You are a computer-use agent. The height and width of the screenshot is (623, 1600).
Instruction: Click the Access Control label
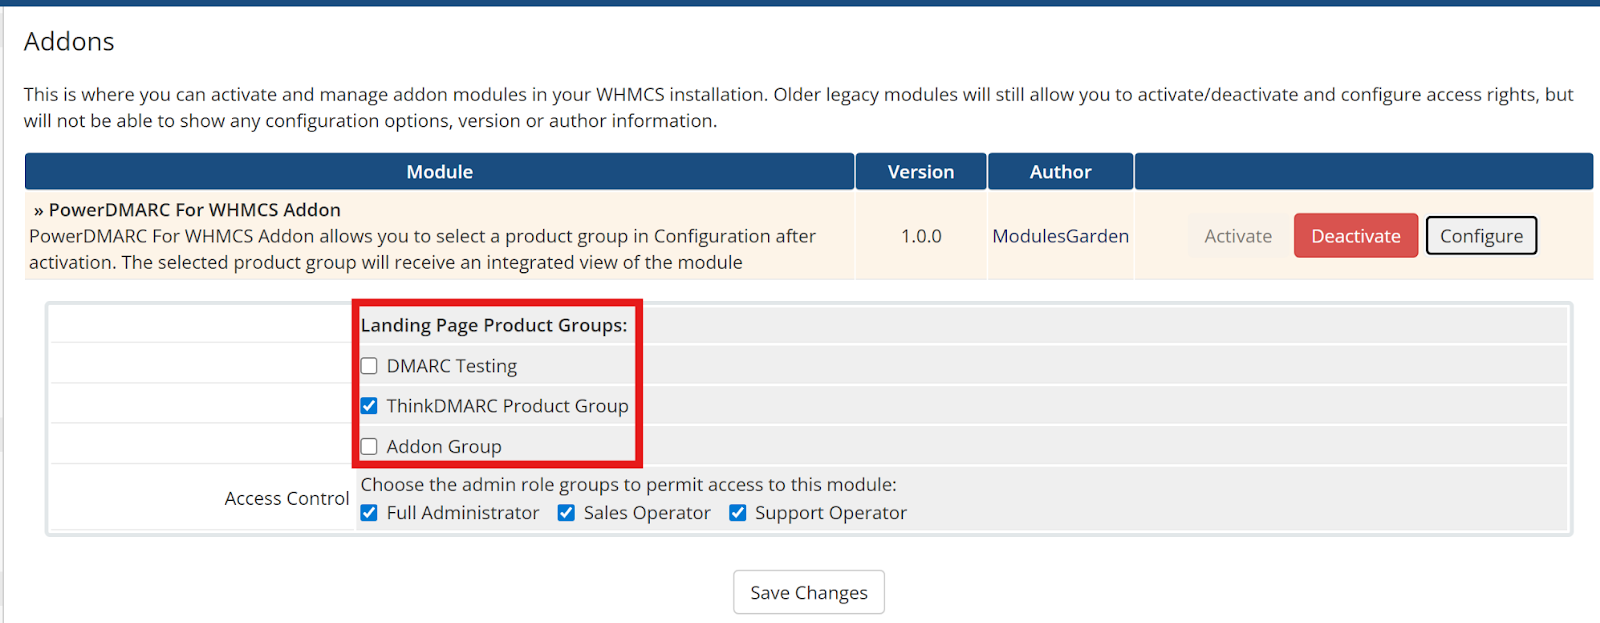point(287,498)
